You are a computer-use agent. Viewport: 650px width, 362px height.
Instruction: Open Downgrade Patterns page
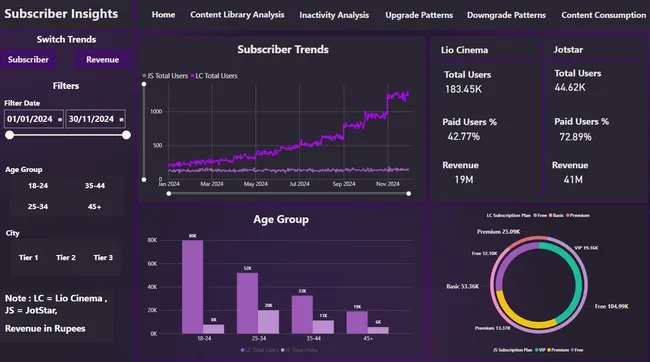point(506,15)
